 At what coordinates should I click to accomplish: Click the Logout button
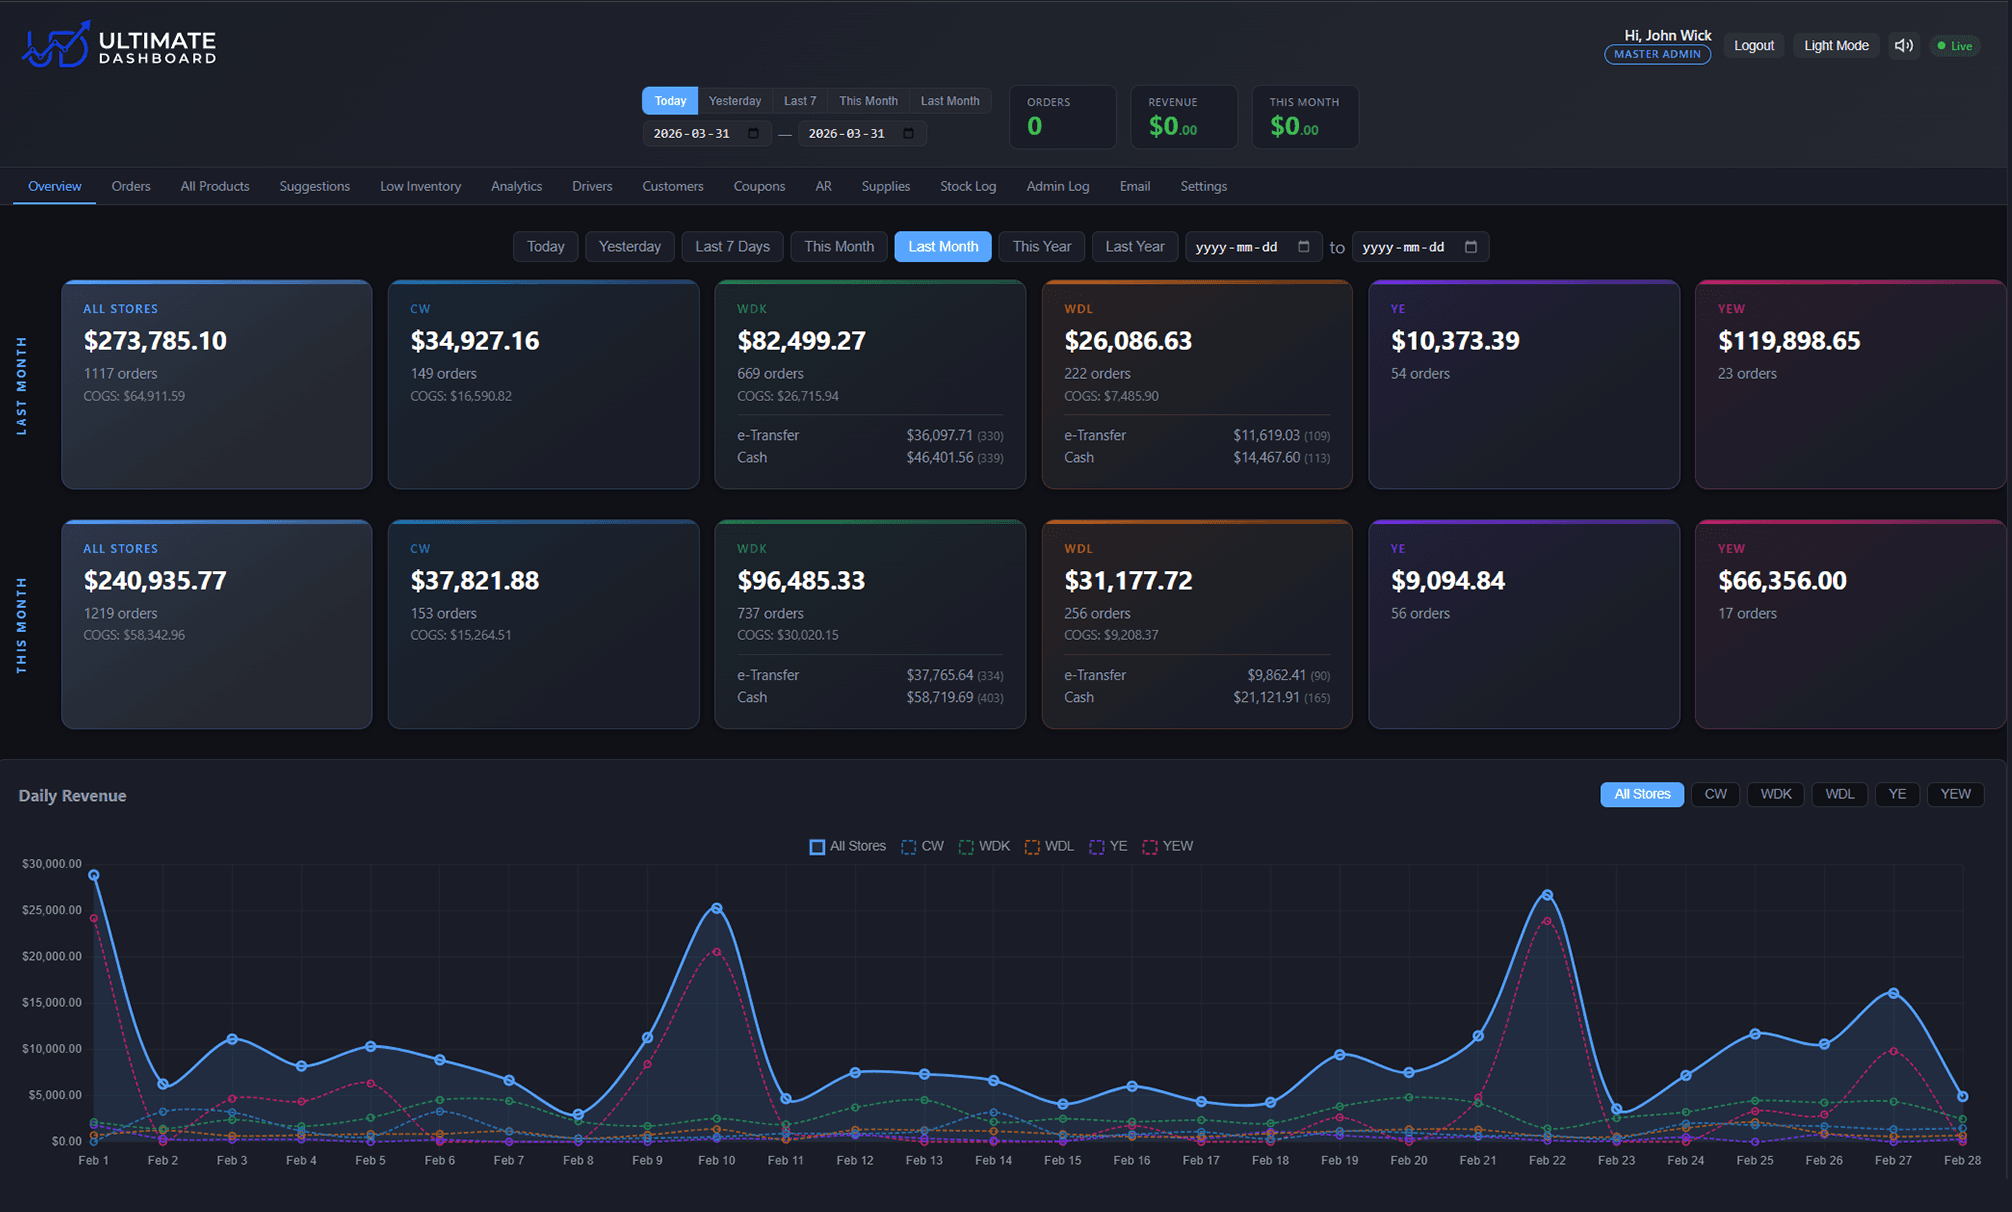[1753, 45]
